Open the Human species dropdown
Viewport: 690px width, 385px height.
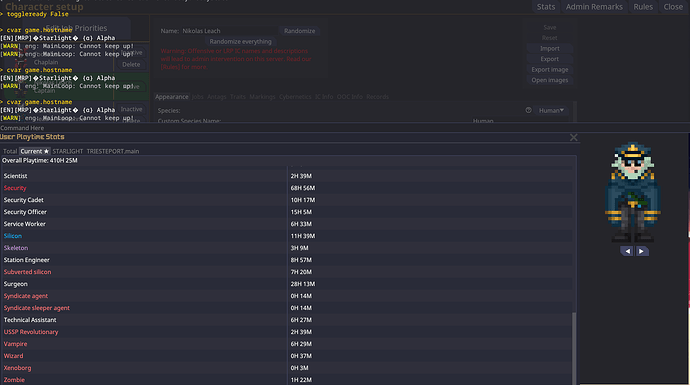(x=551, y=110)
